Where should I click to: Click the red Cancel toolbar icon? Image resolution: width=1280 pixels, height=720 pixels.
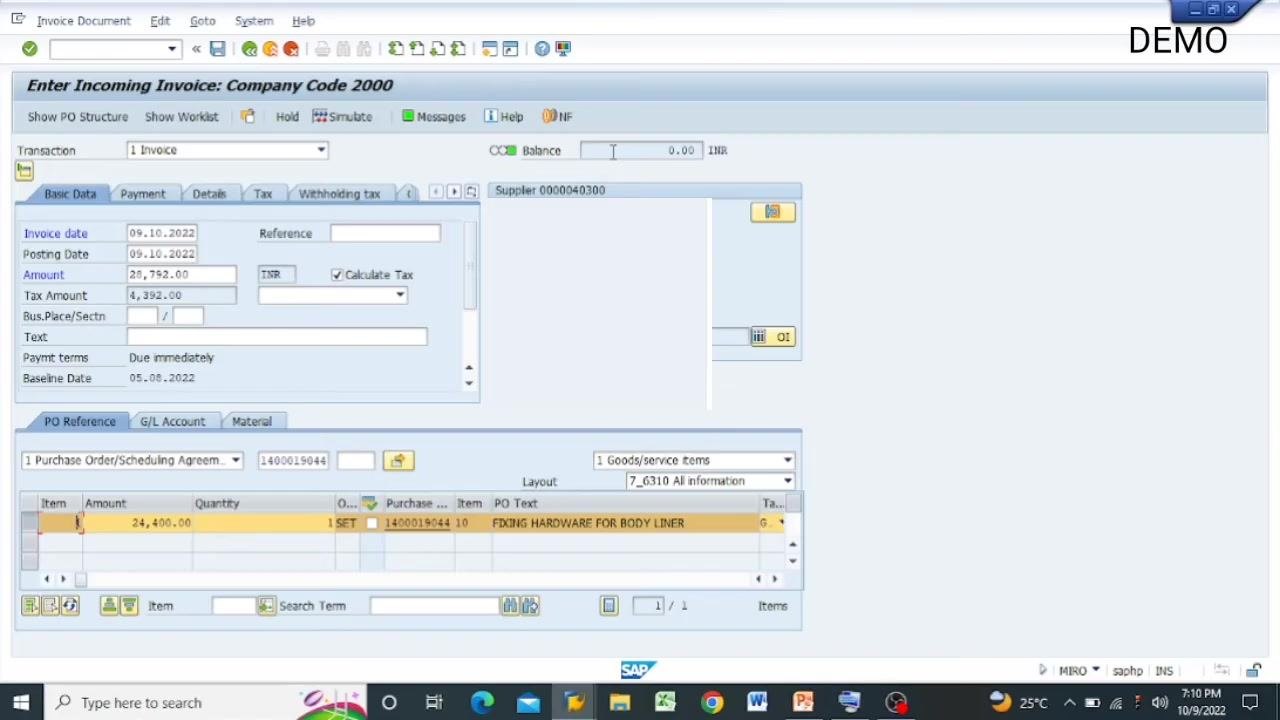point(291,49)
